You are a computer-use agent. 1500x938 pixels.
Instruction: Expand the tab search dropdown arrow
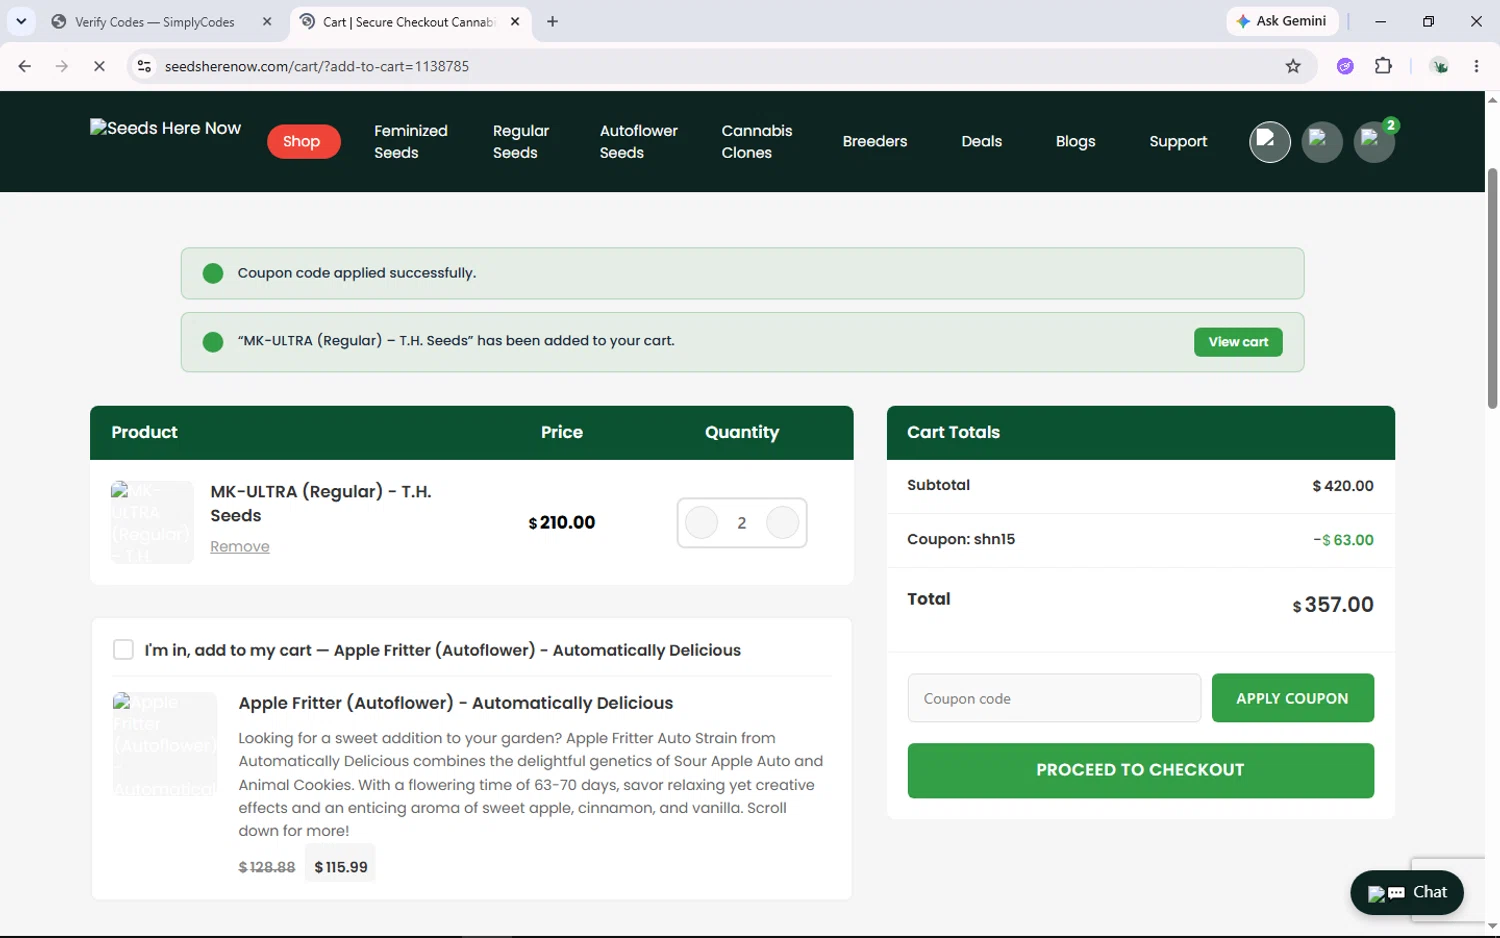[x=21, y=21]
